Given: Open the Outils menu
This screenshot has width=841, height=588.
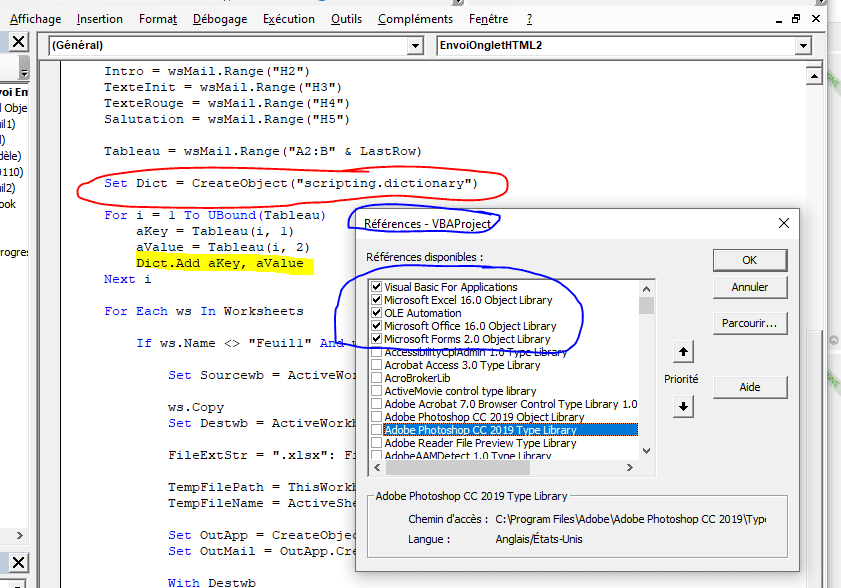Looking at the screenshot, I should coord(347,19).
